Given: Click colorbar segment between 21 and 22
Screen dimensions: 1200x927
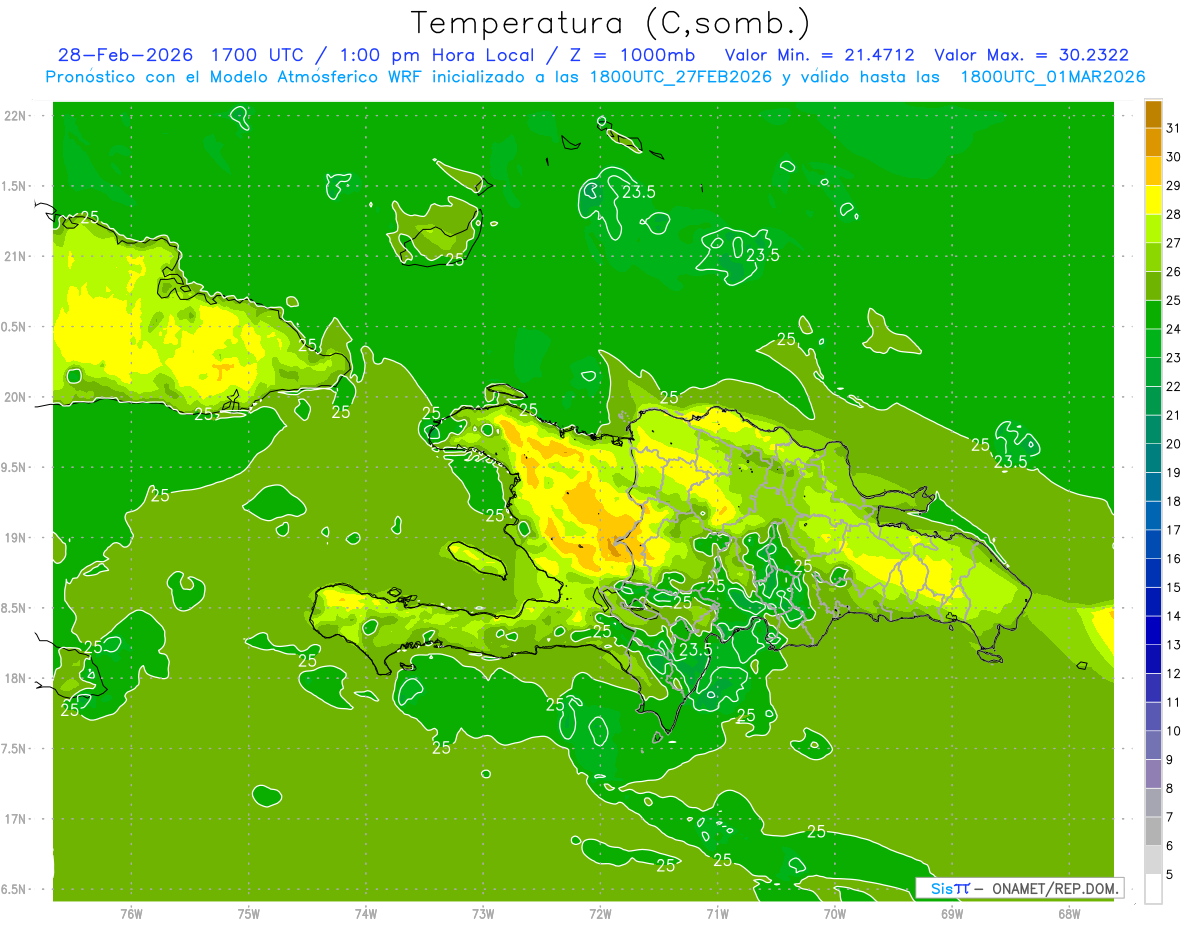Looking at the screenshot, I should pyautogui.click(x=1153, y=400).
